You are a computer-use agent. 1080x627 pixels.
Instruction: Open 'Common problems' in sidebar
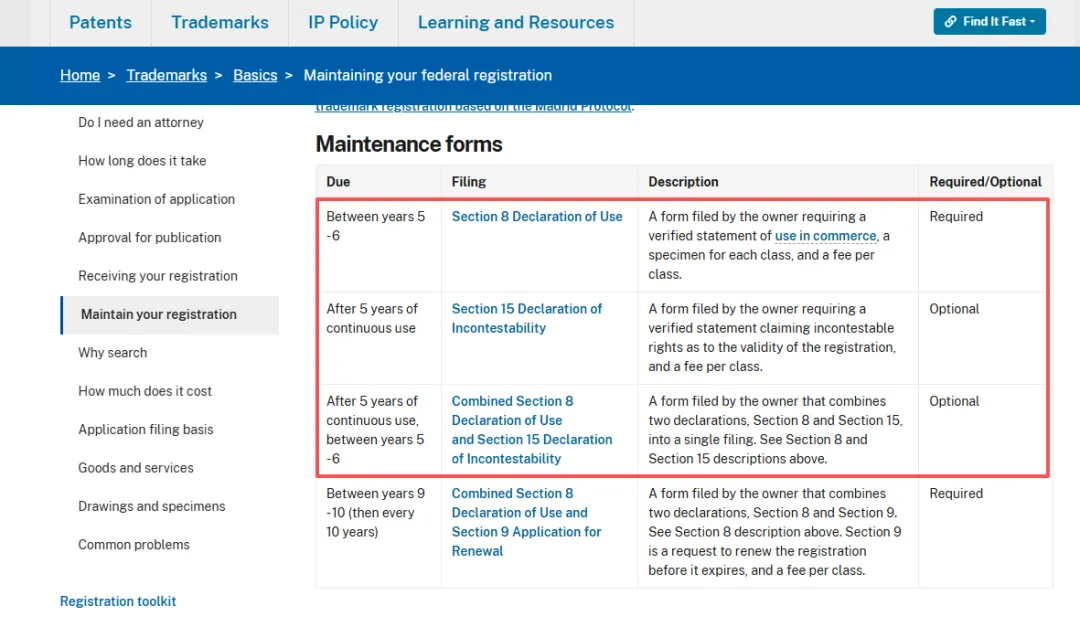(x=134, y=545)
